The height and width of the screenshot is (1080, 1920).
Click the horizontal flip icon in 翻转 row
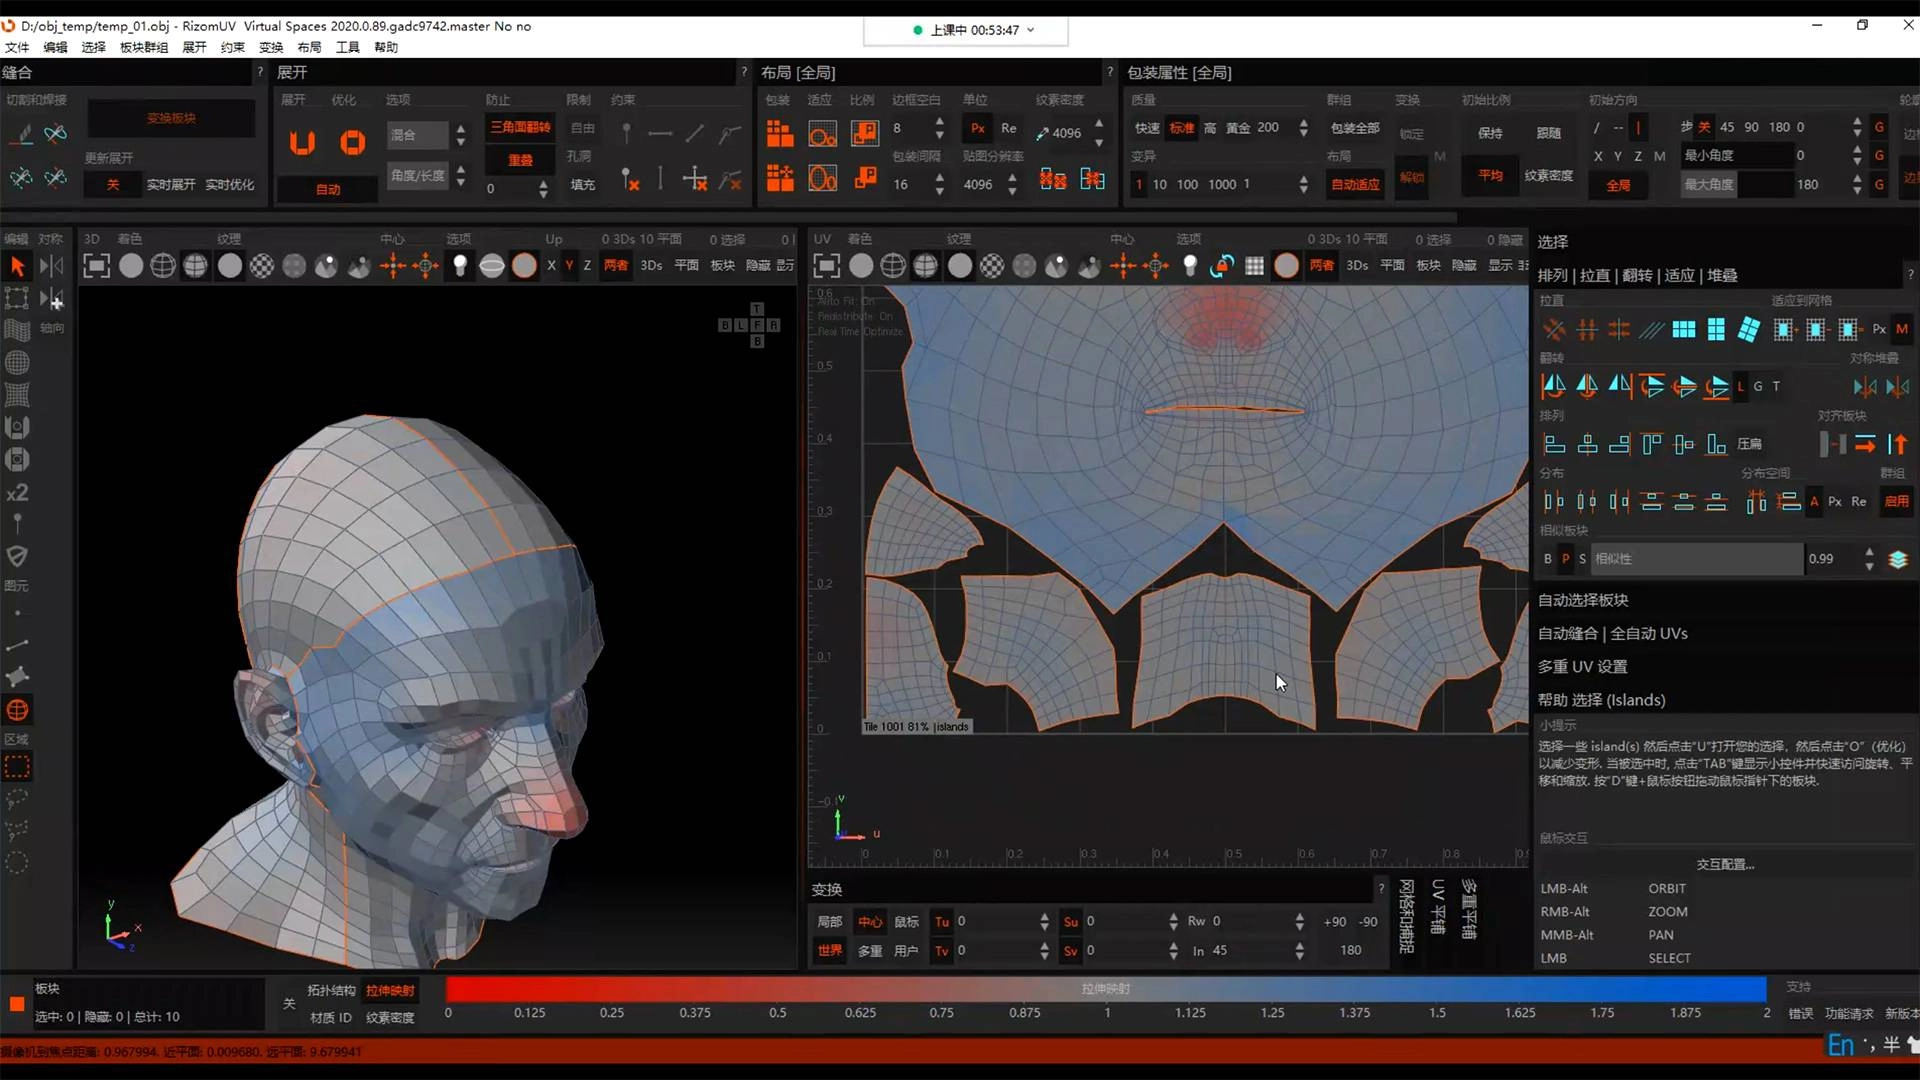tap(1553, 386)
